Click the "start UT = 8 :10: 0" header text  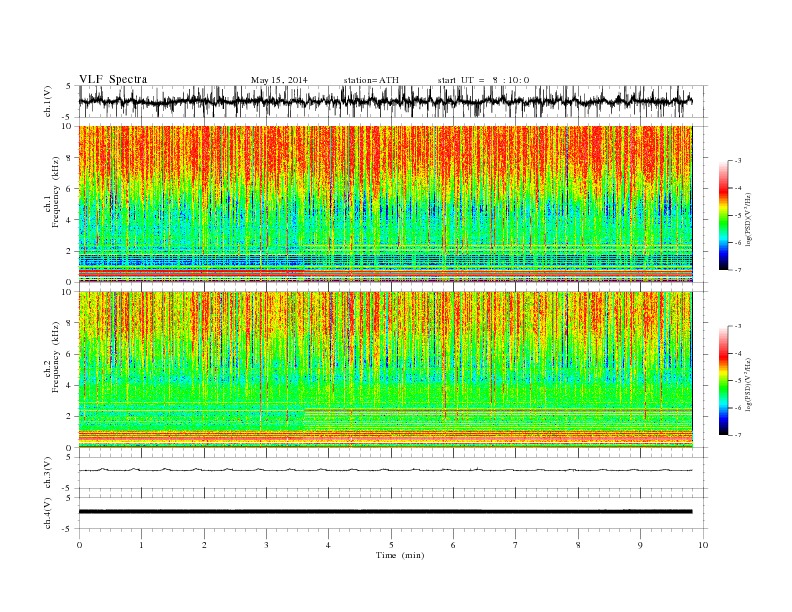coord(483,80)
